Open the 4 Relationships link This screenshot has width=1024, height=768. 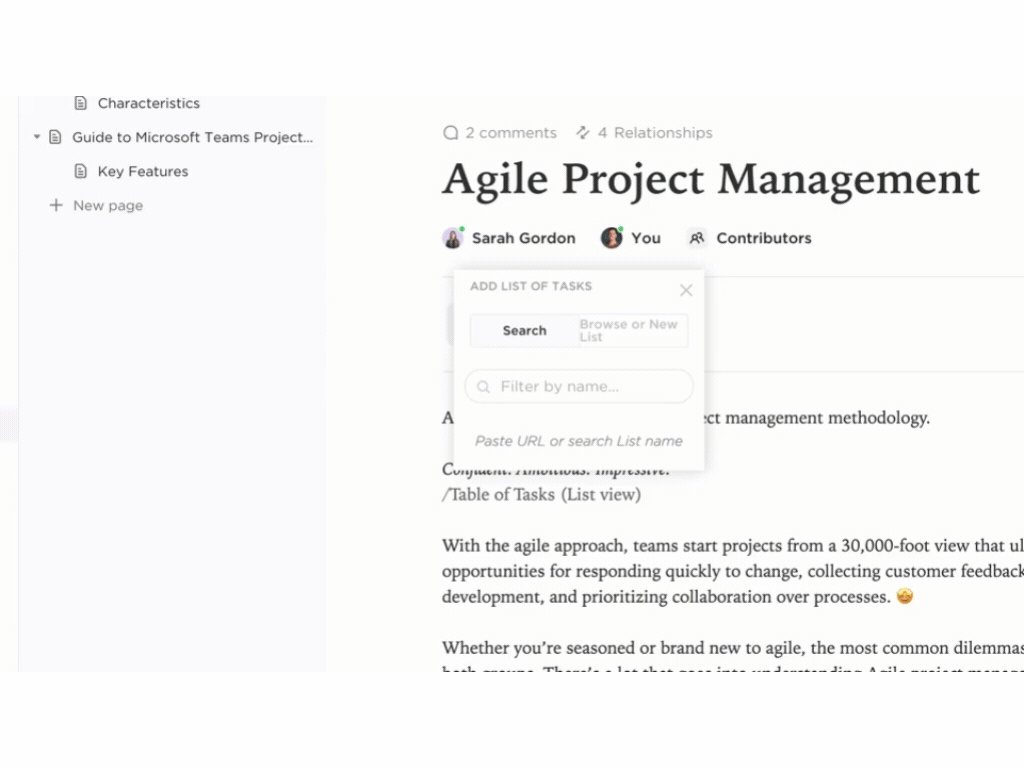point(654,133)
